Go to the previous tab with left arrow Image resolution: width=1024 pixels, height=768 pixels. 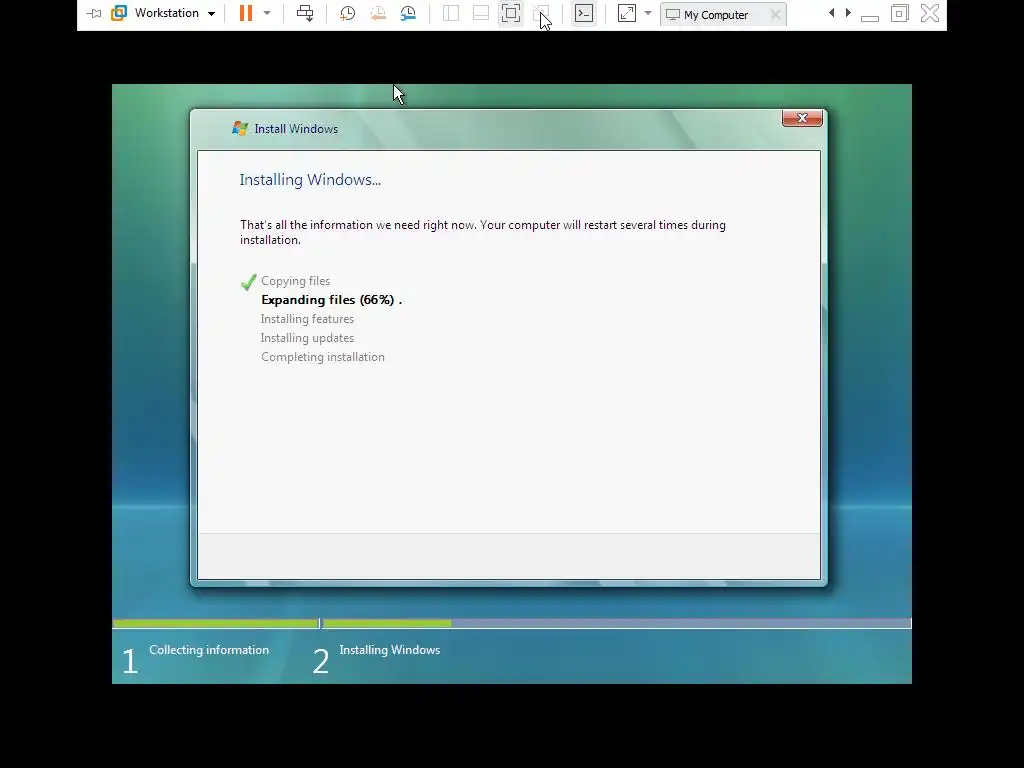[x=831, y=13]
